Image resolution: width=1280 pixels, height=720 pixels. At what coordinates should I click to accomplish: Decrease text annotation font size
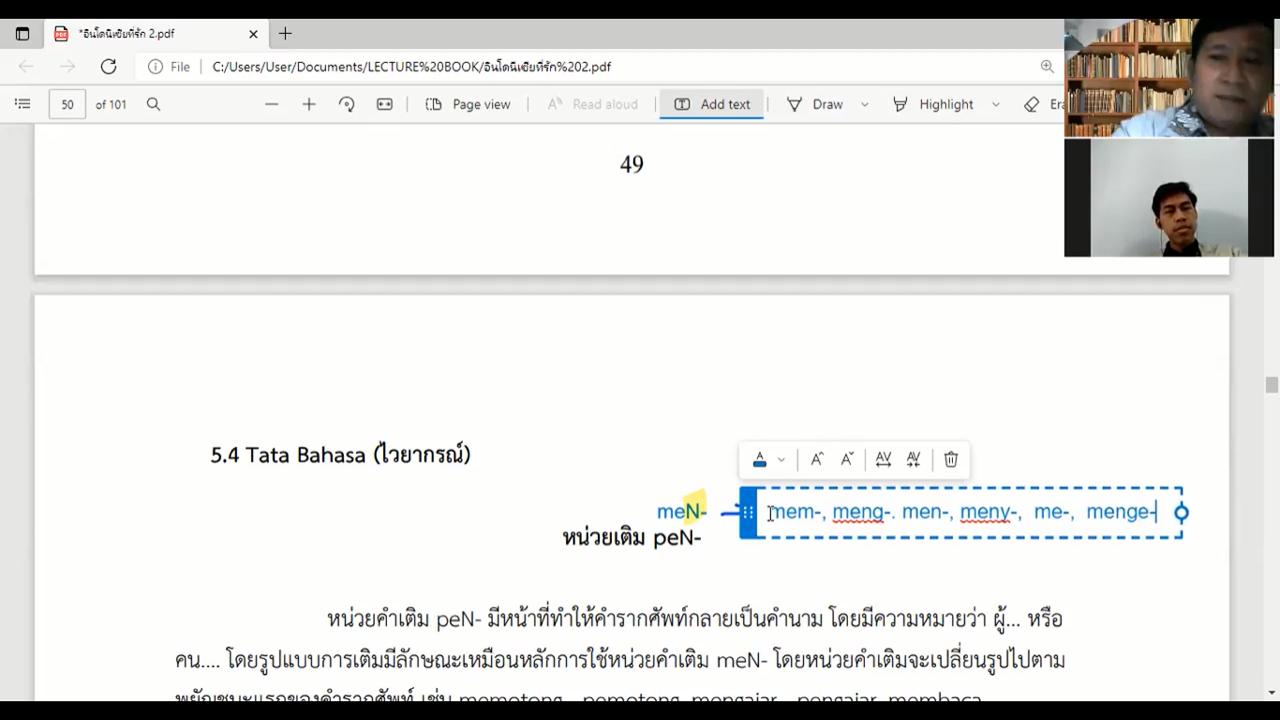tap(847, 459)
